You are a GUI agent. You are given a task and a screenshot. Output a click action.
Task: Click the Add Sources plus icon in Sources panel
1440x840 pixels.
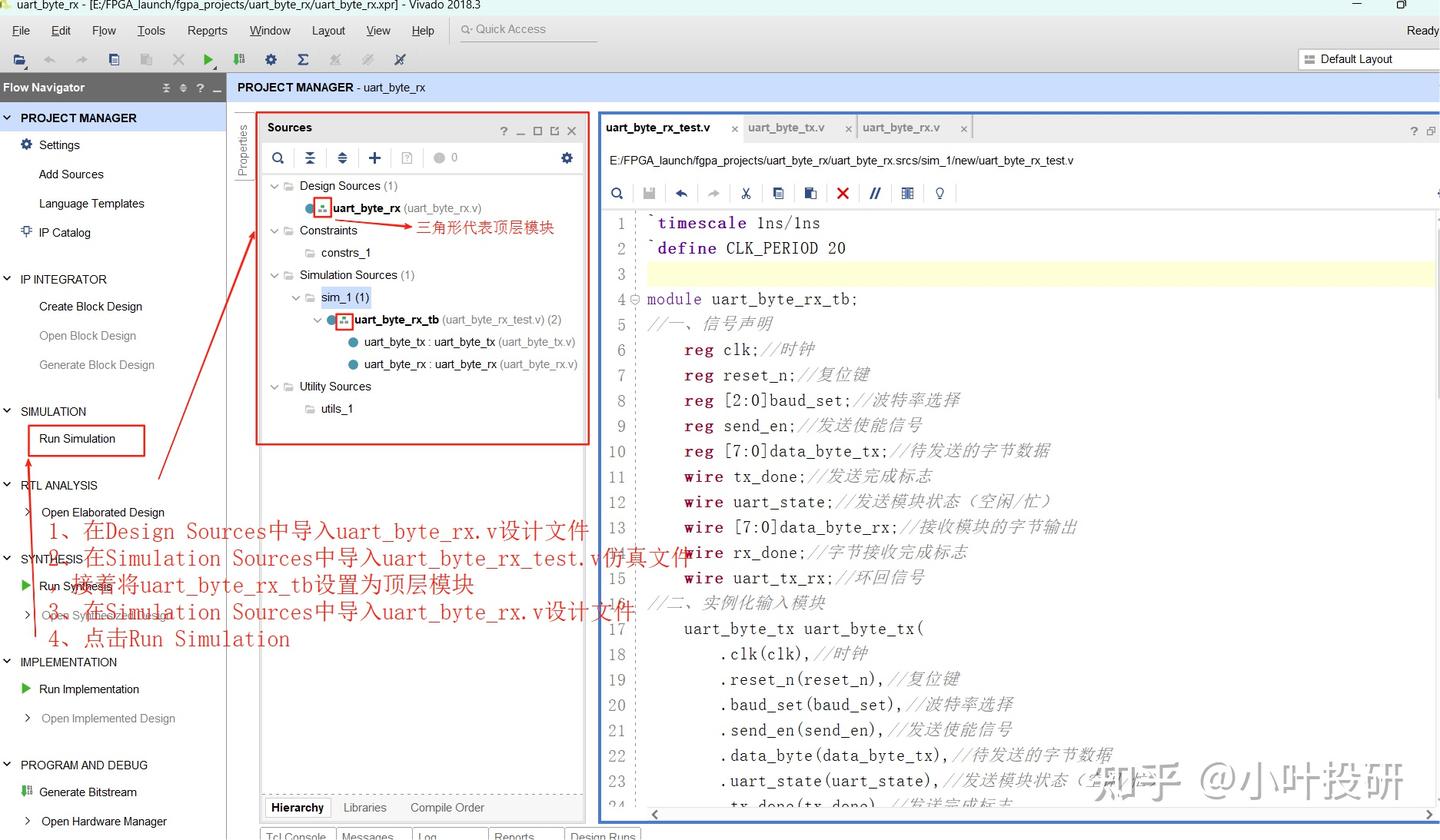[x=374, y=157]
